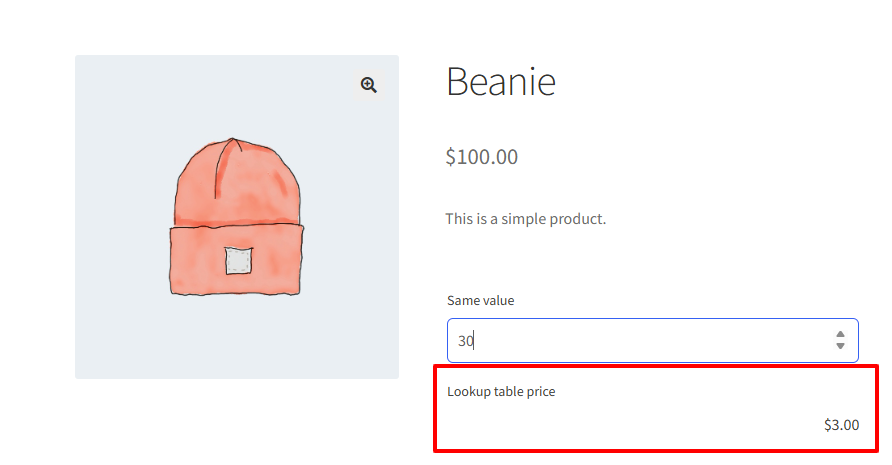
Task: Focus the Same value number field
Action: coord(653,340)
